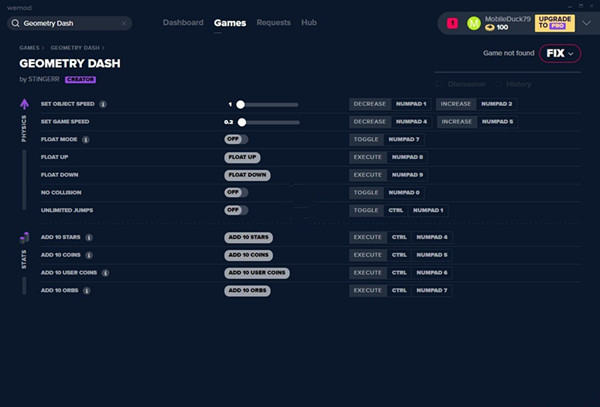Switch to the Games tab
The image size is (600, 407).
point(230,23)
